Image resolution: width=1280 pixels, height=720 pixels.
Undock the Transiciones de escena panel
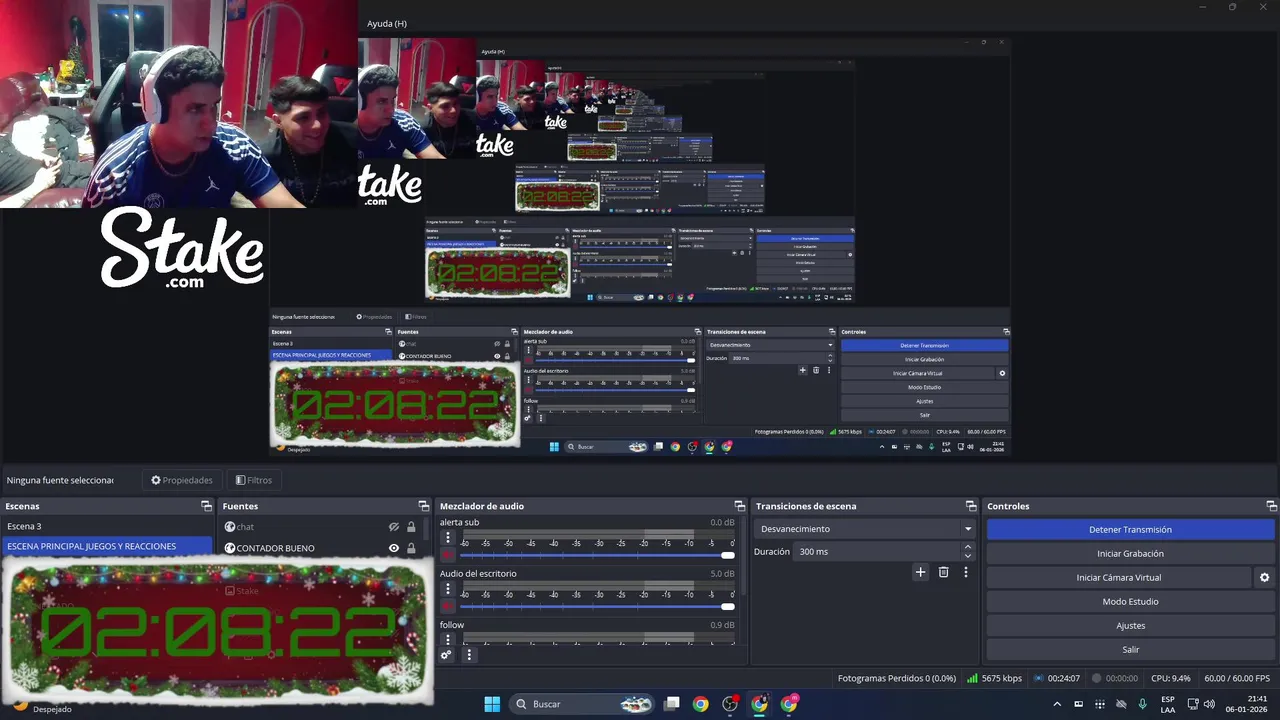click(x=970, y=506)
